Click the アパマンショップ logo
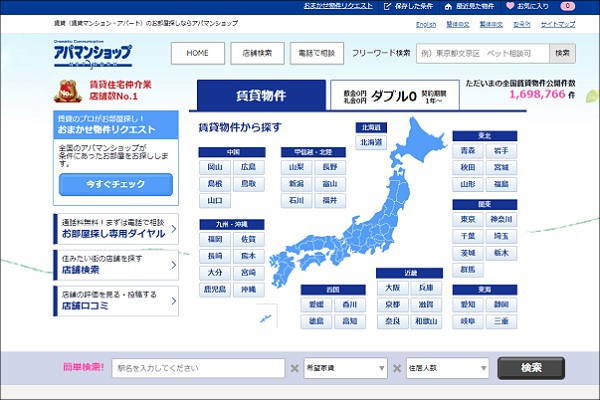The image size is (600, 400). click(x=93, y=54)
